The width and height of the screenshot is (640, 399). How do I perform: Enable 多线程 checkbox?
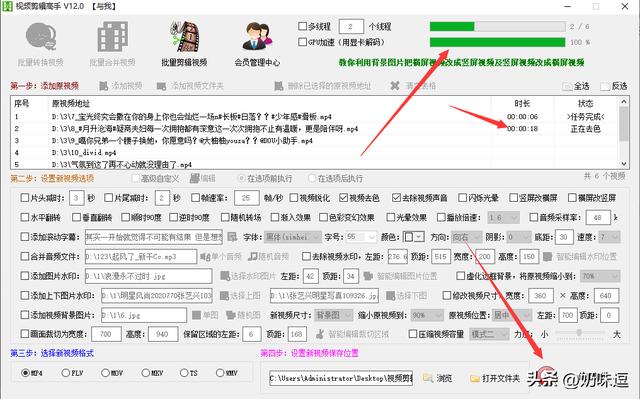pyautogui.click(x=302, y=27)
